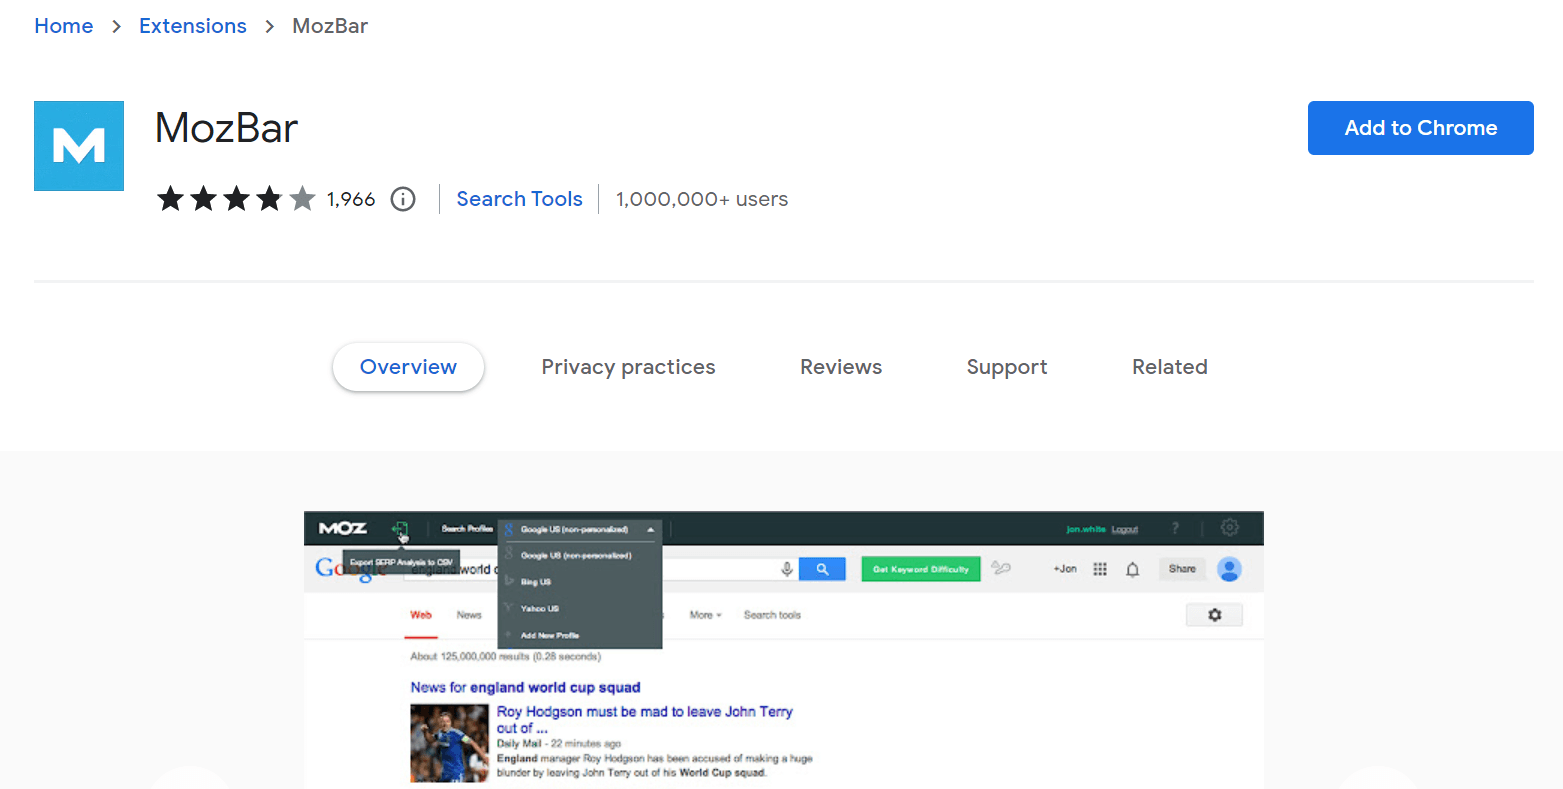Click the Add to Chrome button
This screenshot has width=1563, height=789.
pos(1420,128)
